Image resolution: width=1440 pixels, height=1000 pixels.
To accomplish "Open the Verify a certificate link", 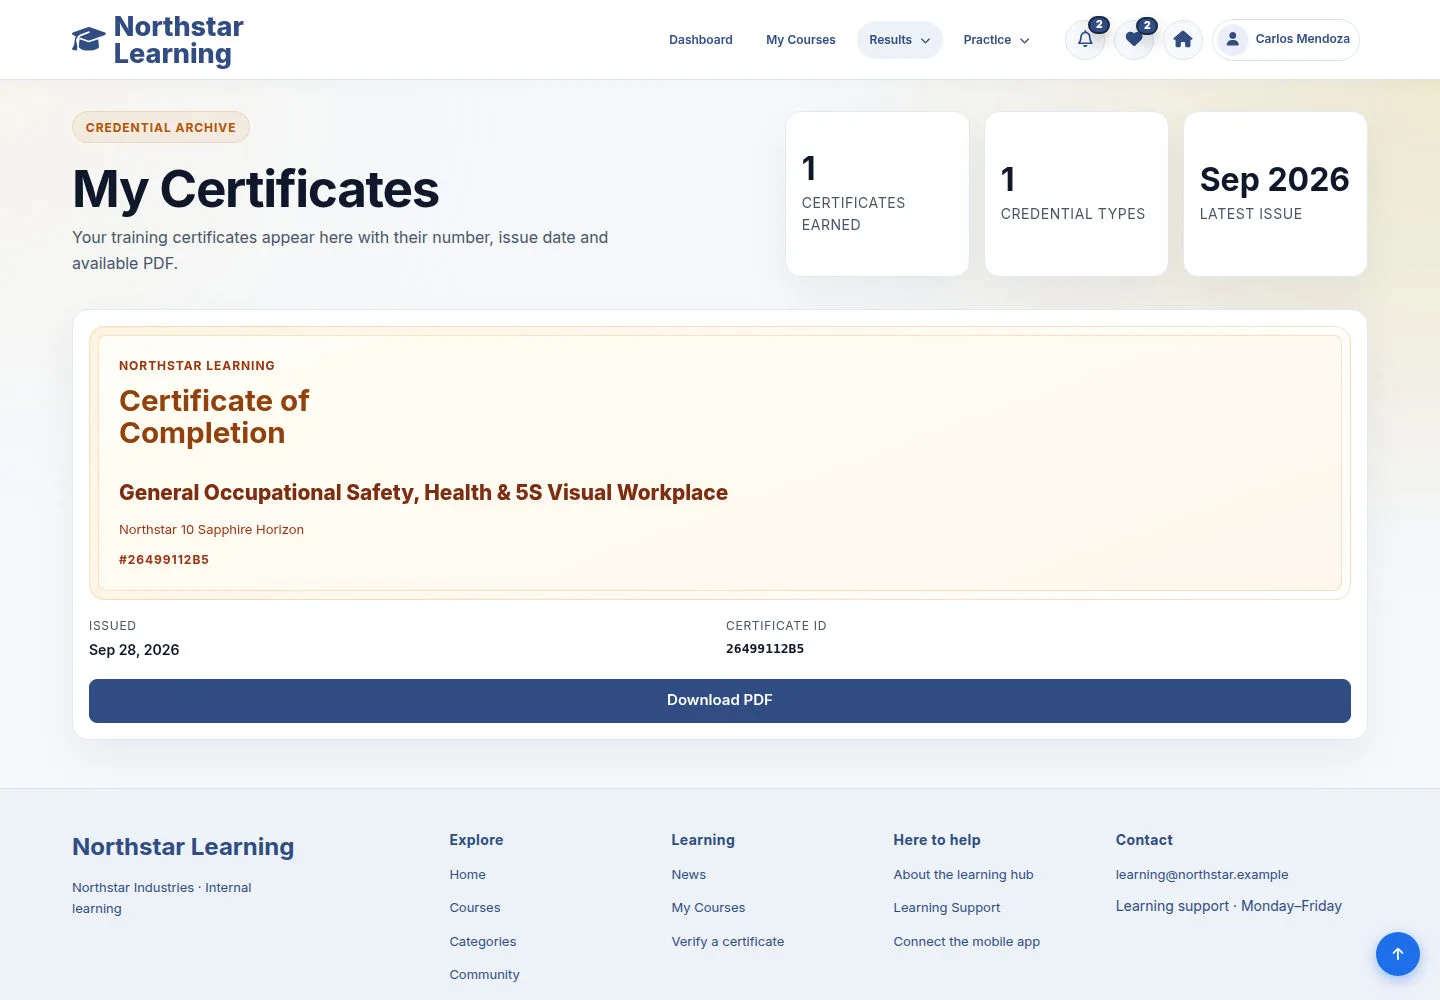I will (x=728, y=942).
